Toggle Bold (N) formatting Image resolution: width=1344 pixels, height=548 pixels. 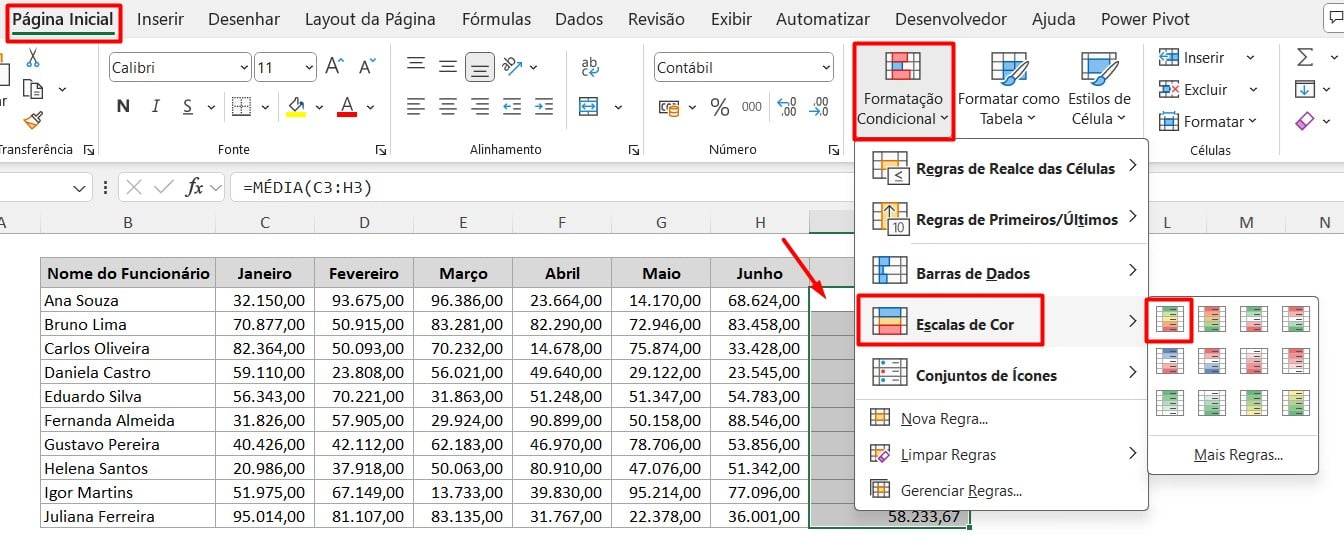click(x=124, y=106)
